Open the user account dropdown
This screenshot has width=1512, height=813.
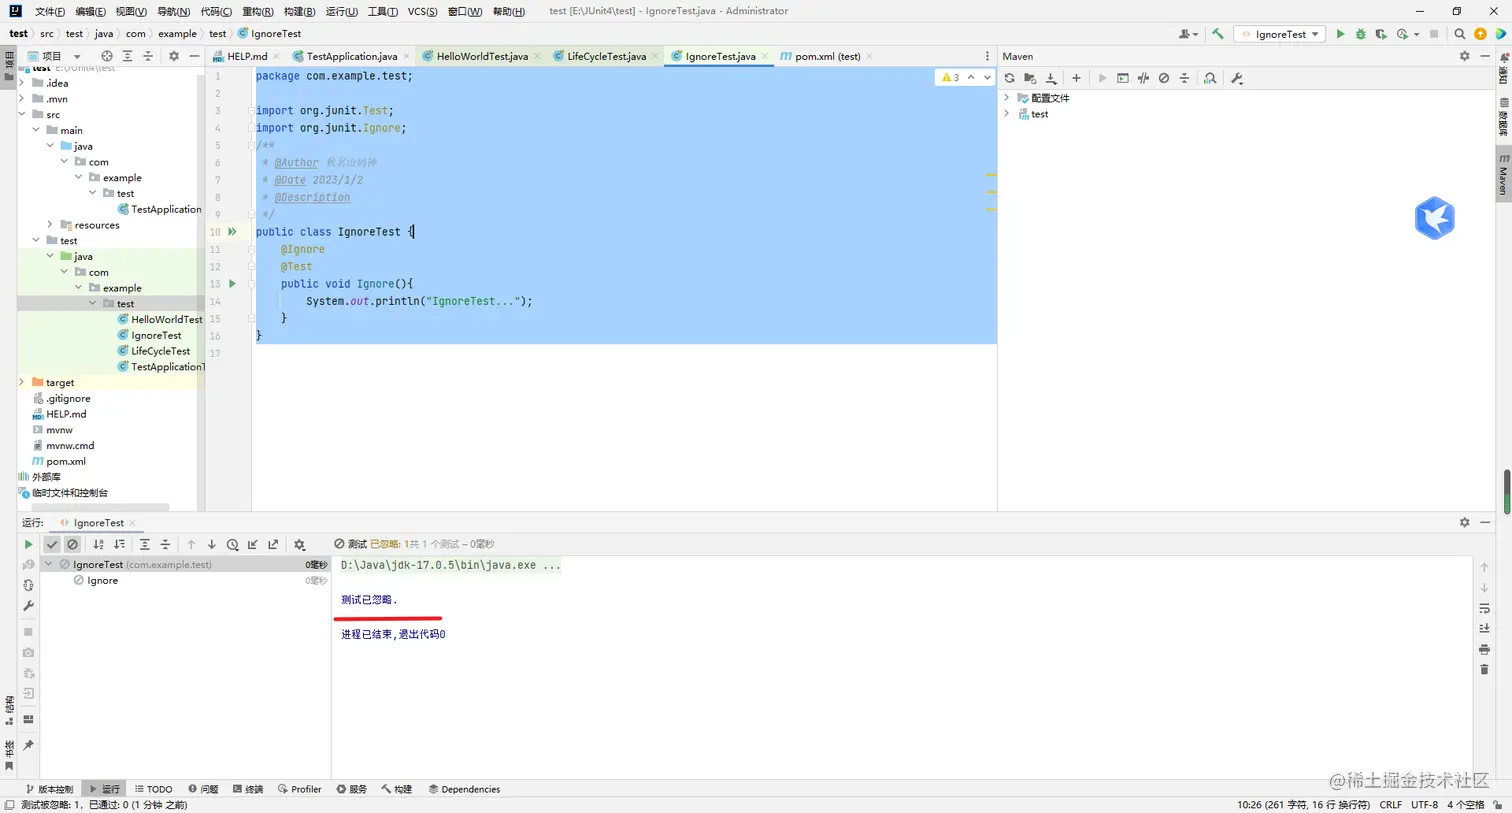click(x=1188, y=34)
